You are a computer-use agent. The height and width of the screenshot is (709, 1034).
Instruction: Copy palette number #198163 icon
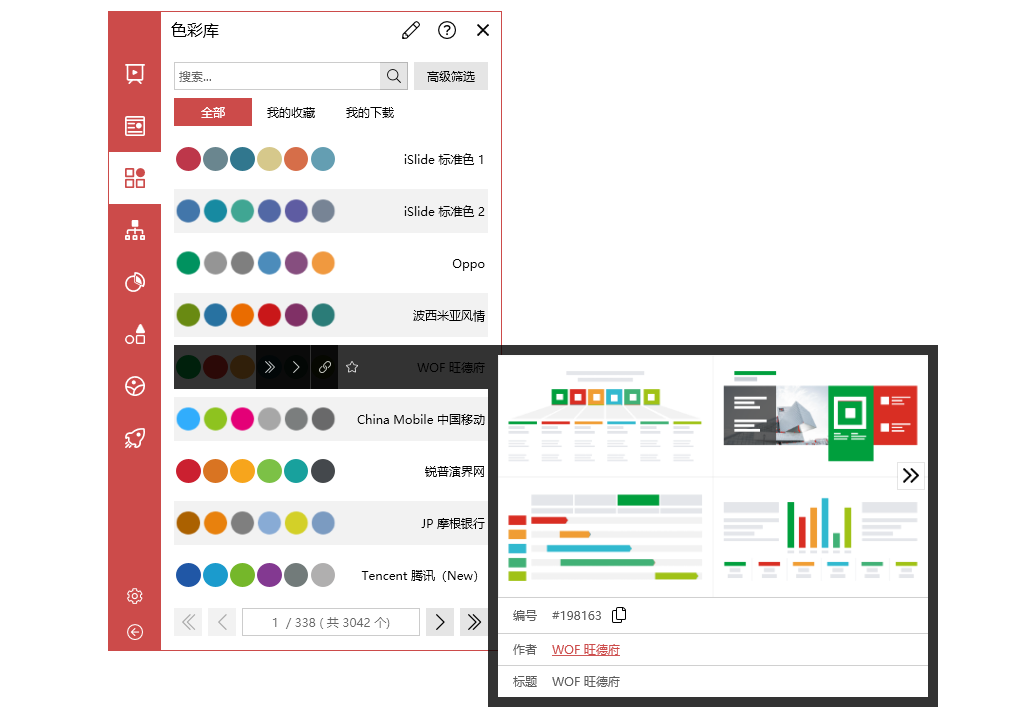tap(619, 615)
